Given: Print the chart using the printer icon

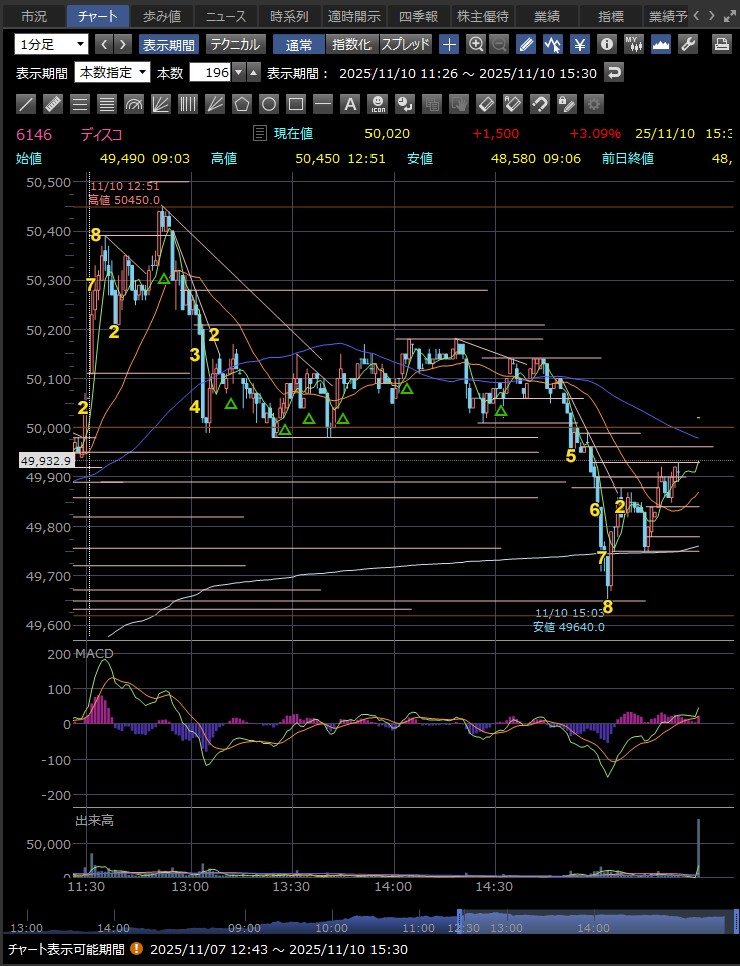Looking at the screenshot, I should point(721,44).
